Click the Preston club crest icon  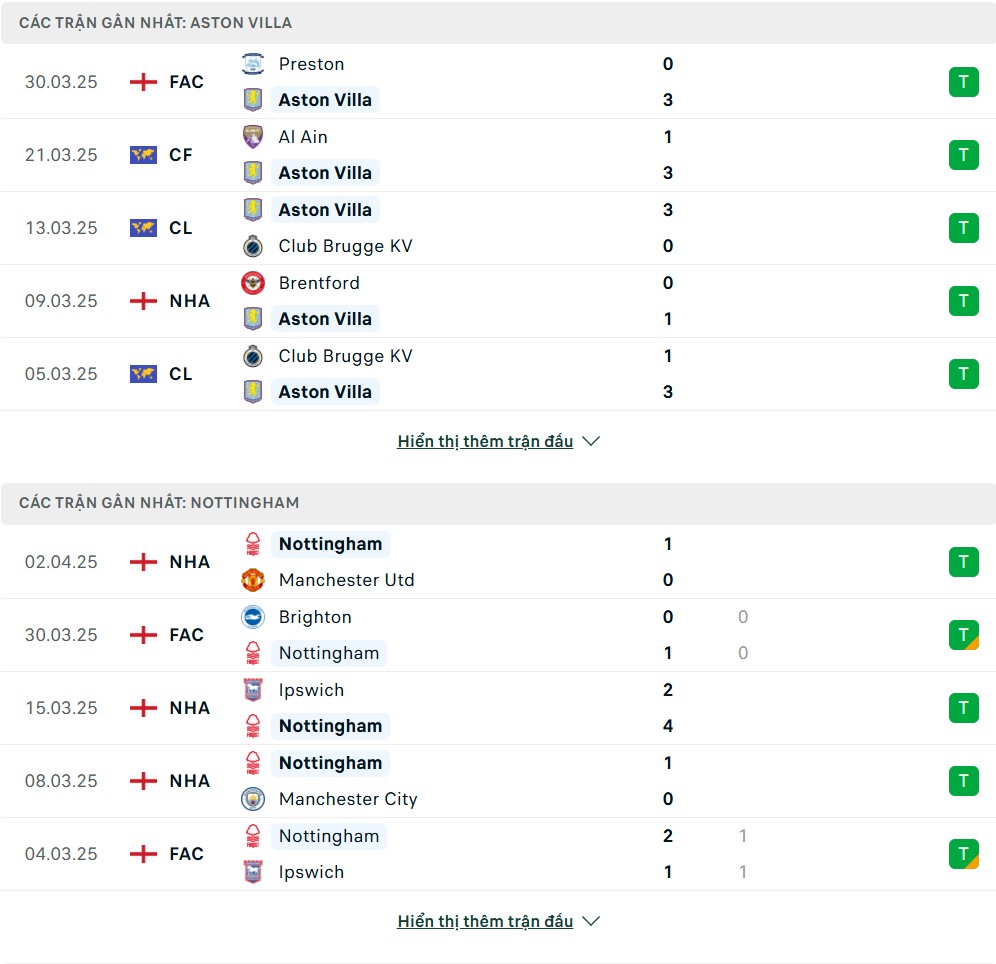(253, 64)
